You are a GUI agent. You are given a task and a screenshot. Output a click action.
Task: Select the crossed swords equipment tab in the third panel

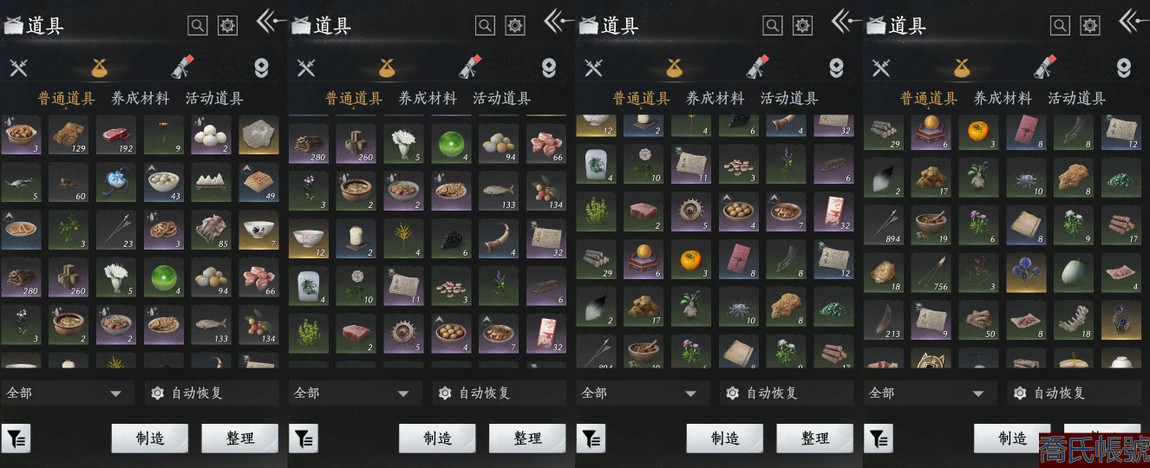(x=593, y=68)
